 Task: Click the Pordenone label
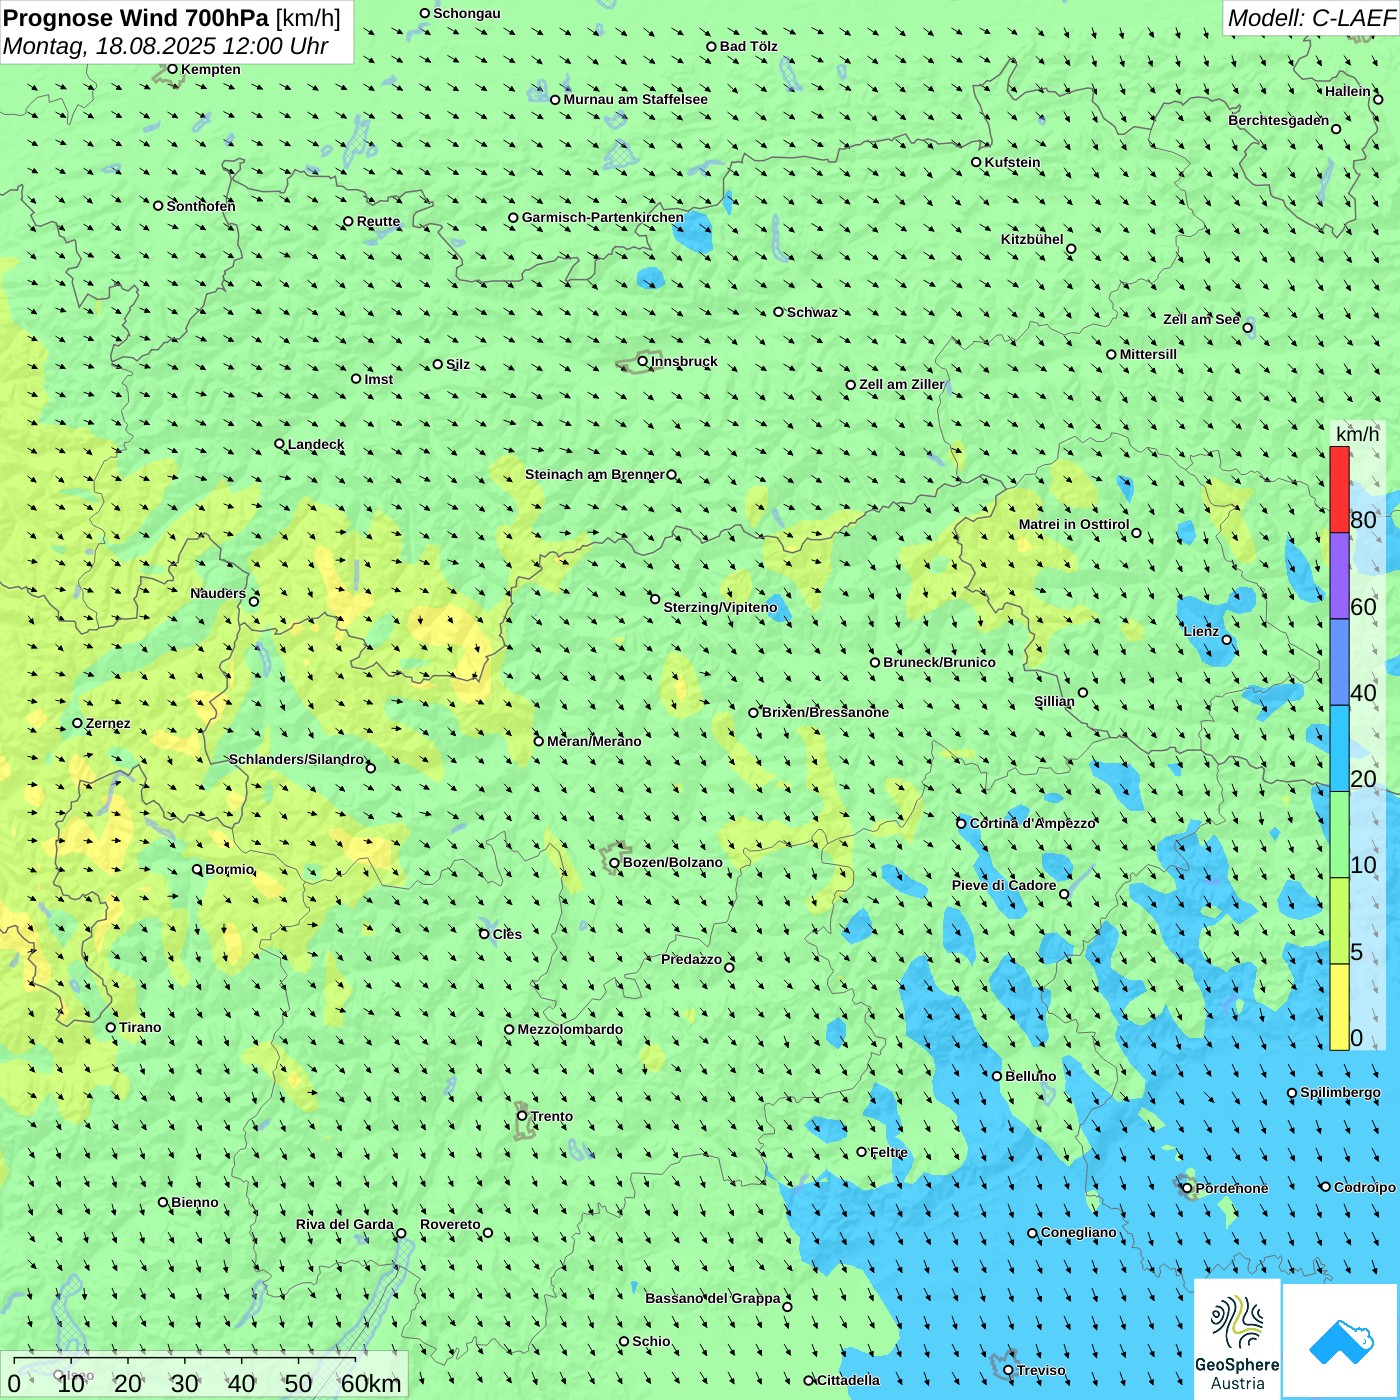(1232, 1188)
